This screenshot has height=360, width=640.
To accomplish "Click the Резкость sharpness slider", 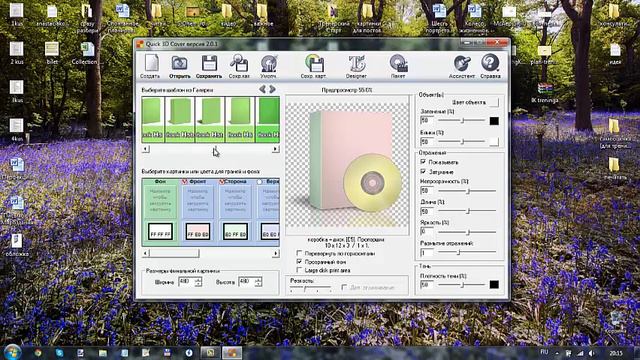I will point(311,289).
